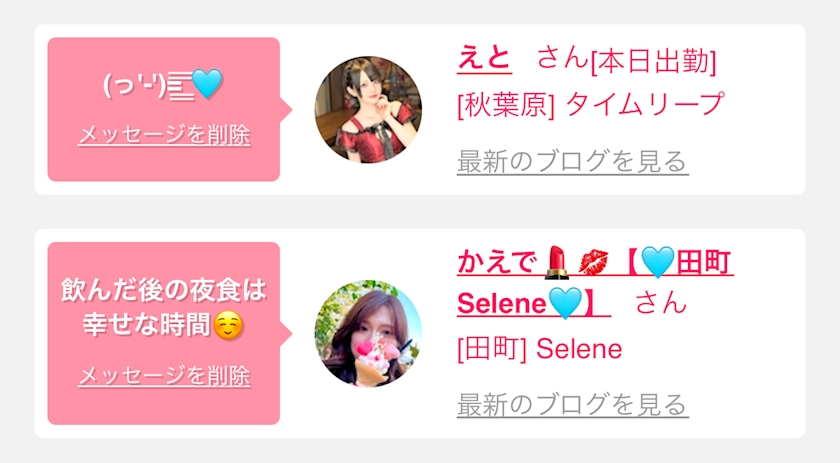This screenshot has width=840, height=463.
Task: Open えと's round profile photo
Action: coord(368,109)
